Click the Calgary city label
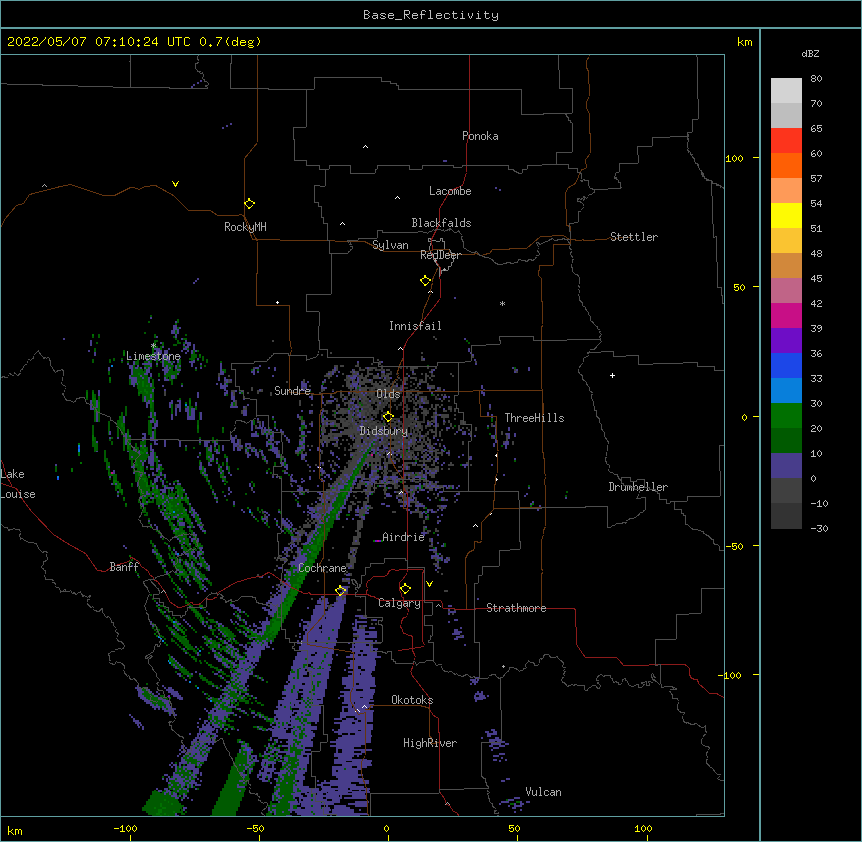This screenshot has width=862, height=842. [399, 603]
